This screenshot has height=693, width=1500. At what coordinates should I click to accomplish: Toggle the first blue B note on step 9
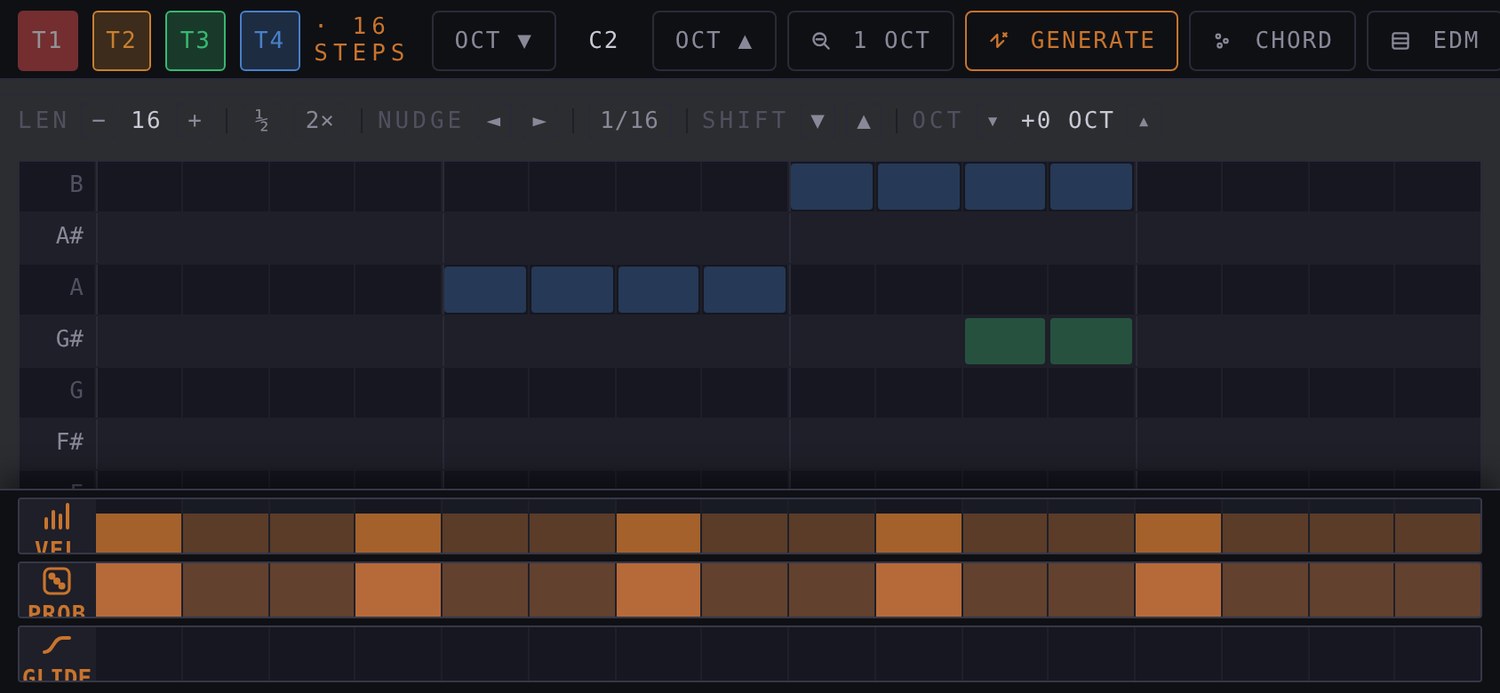click(831, 186)
